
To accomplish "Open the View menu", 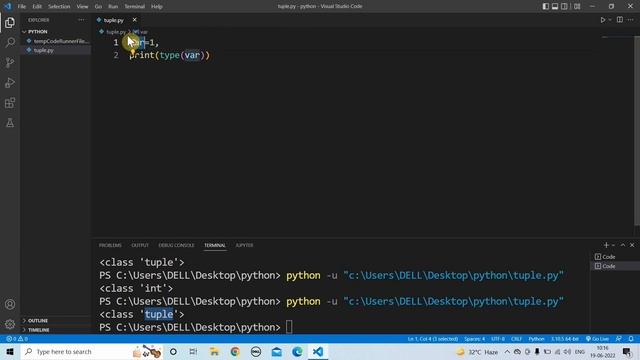I will coord(82,6).
